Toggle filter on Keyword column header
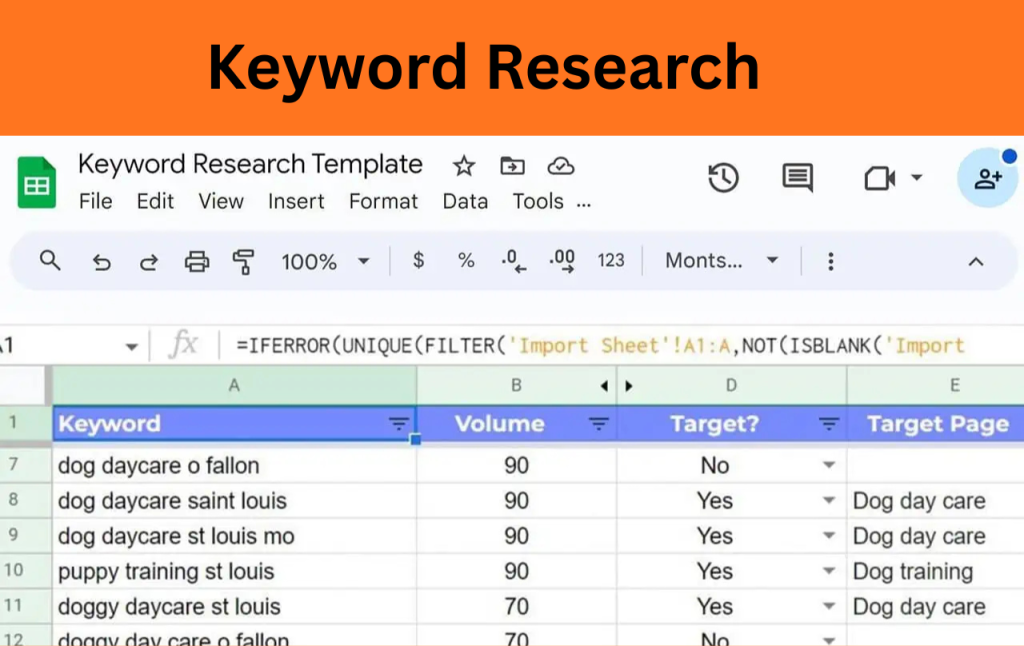 point(398,424)
